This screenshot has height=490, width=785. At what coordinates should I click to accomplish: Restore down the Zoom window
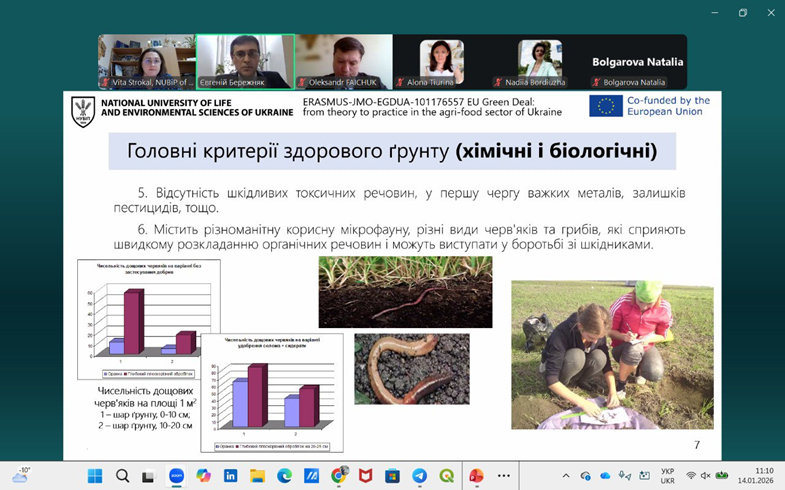tap(743, 13)
